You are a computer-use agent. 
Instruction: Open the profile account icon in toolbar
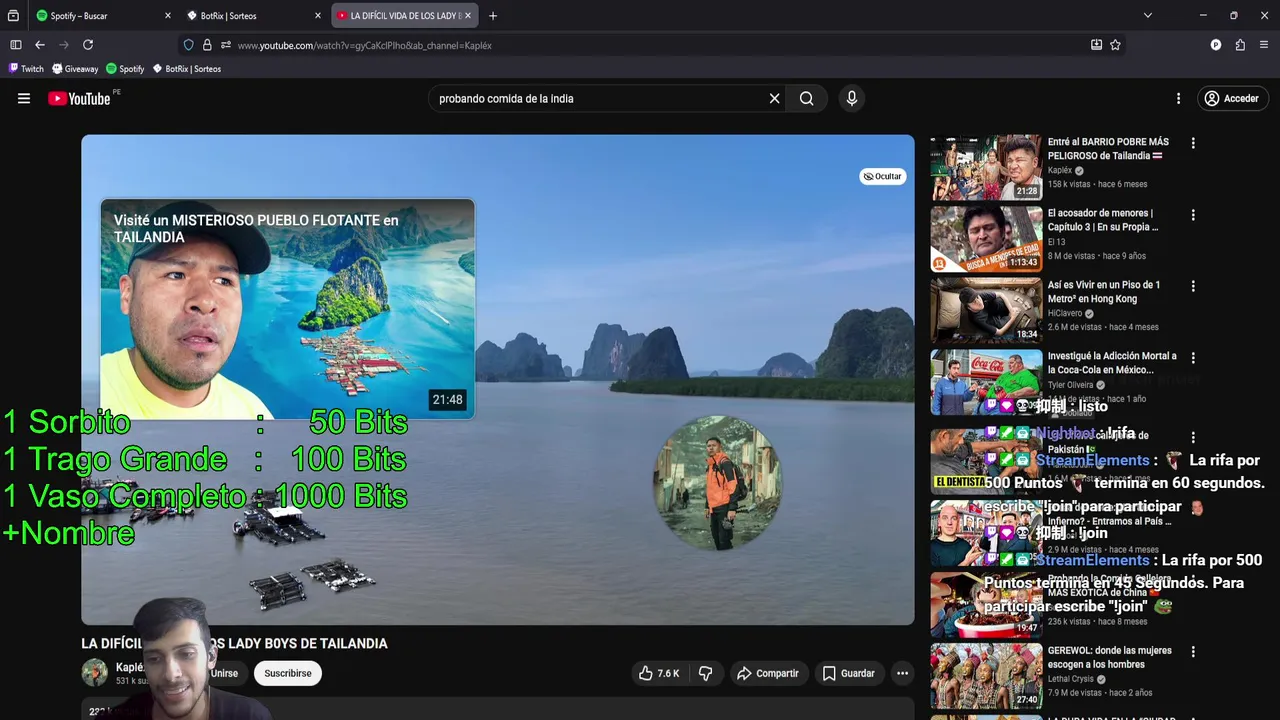point(1216,45)
